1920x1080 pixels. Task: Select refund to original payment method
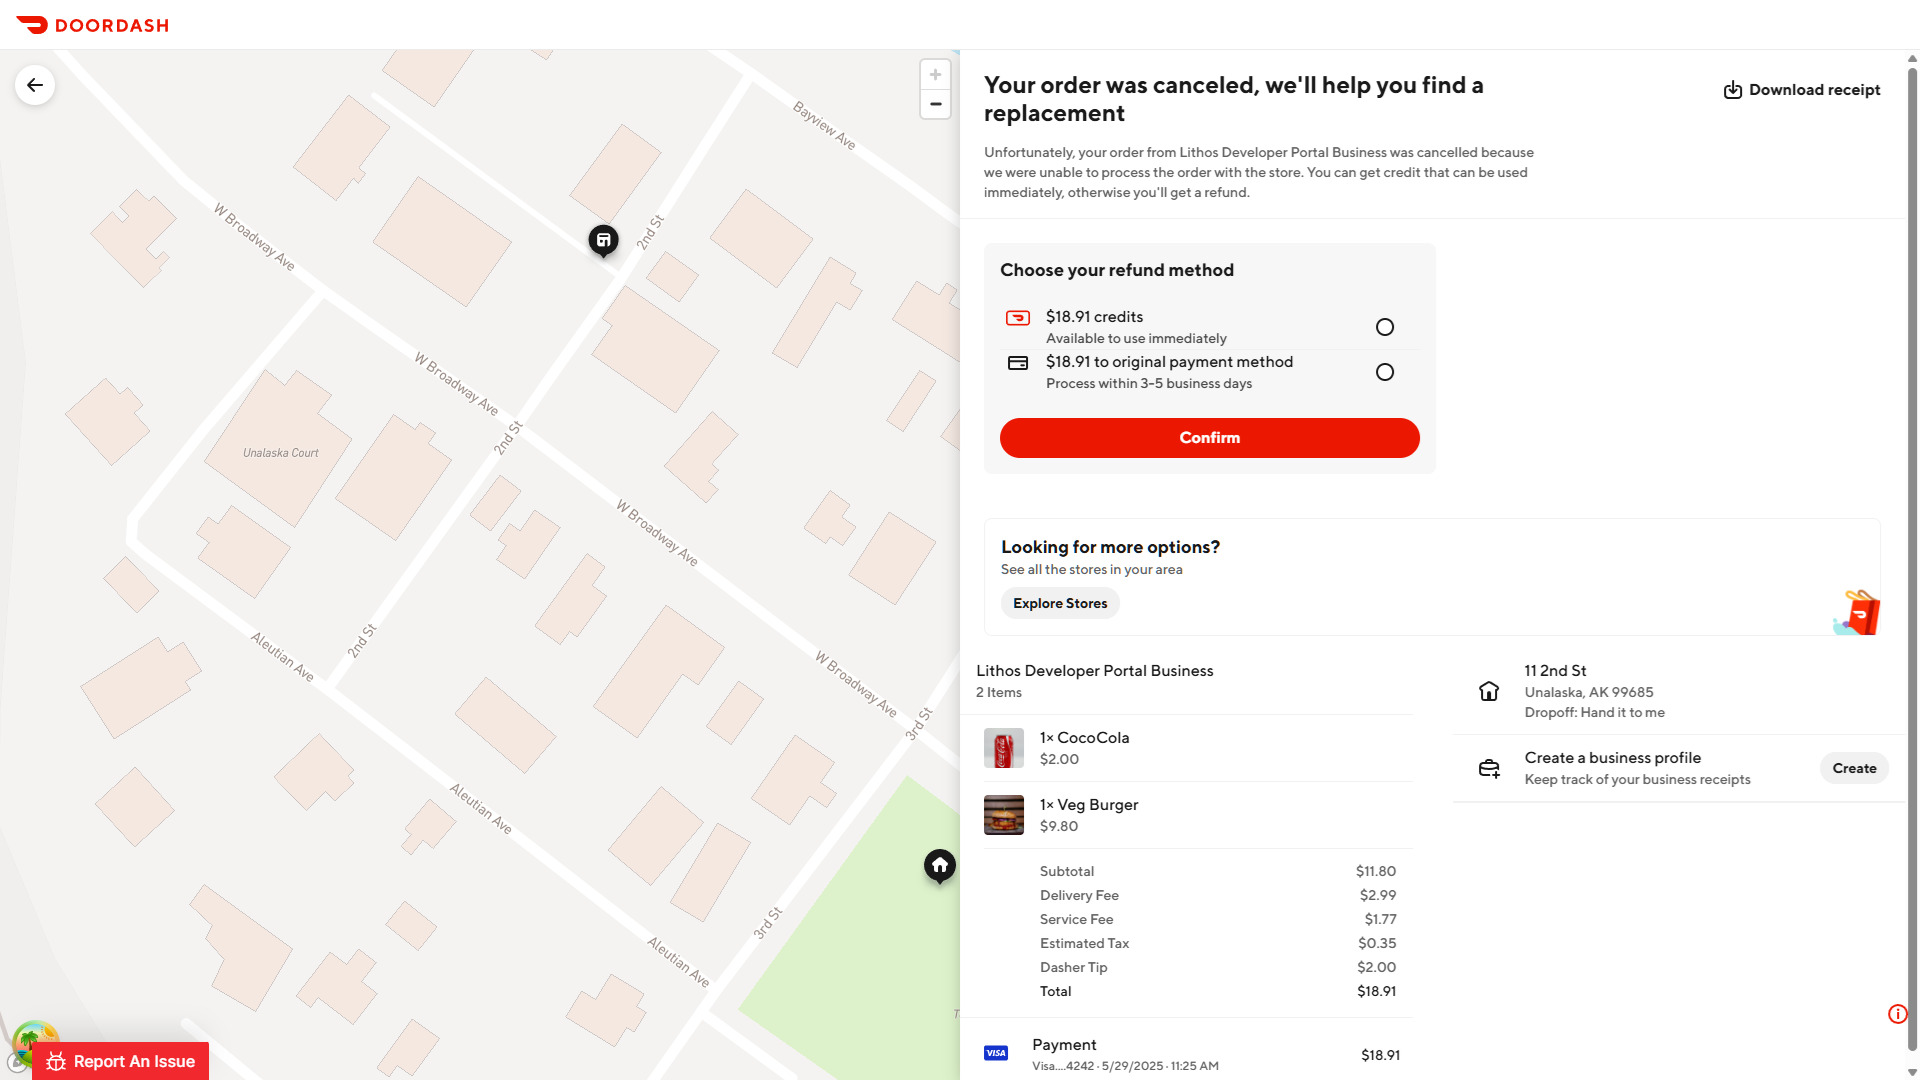(x=1384, y=372)
